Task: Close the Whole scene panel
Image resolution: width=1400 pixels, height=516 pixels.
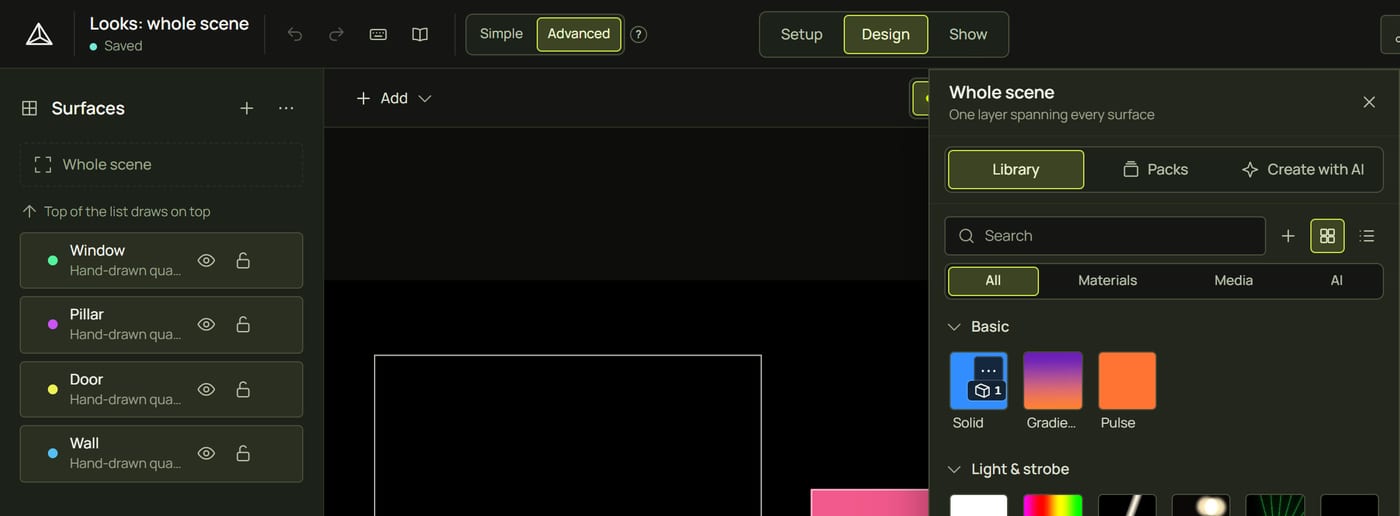Action: 1369,102
